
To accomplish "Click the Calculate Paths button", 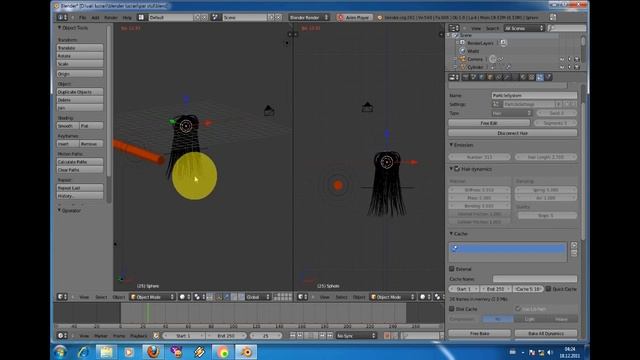I will click(x=80, y=162).
